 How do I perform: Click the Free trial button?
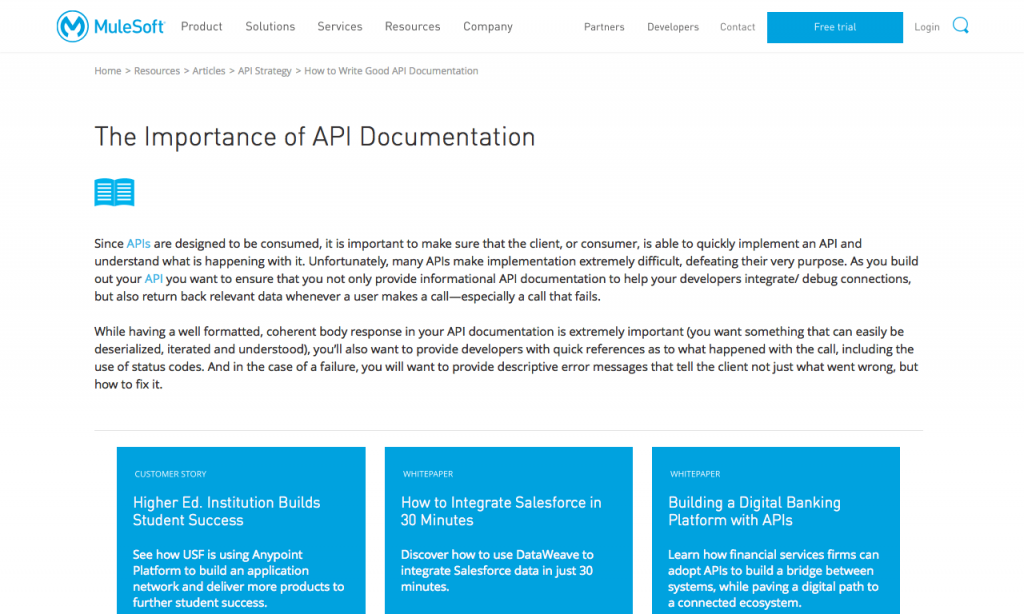coord(834,27)
